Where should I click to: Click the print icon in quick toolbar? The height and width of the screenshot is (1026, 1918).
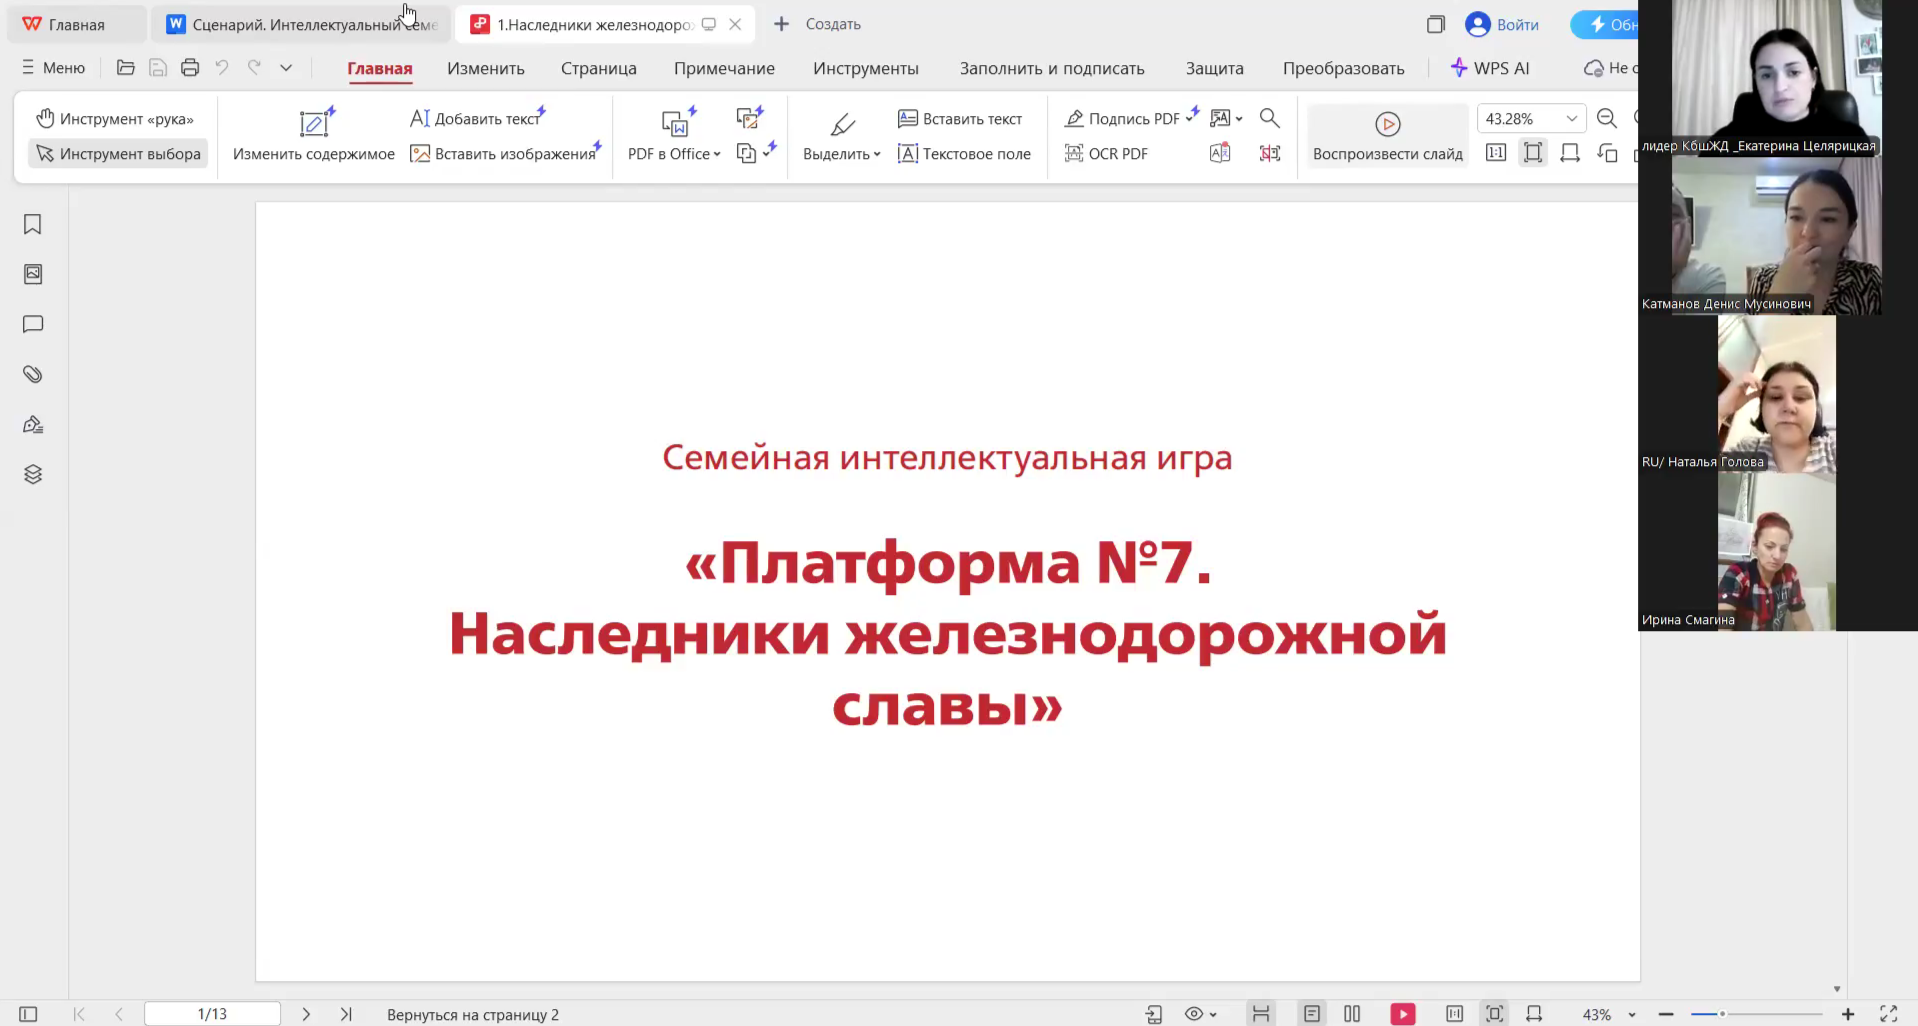click(190, 68)
